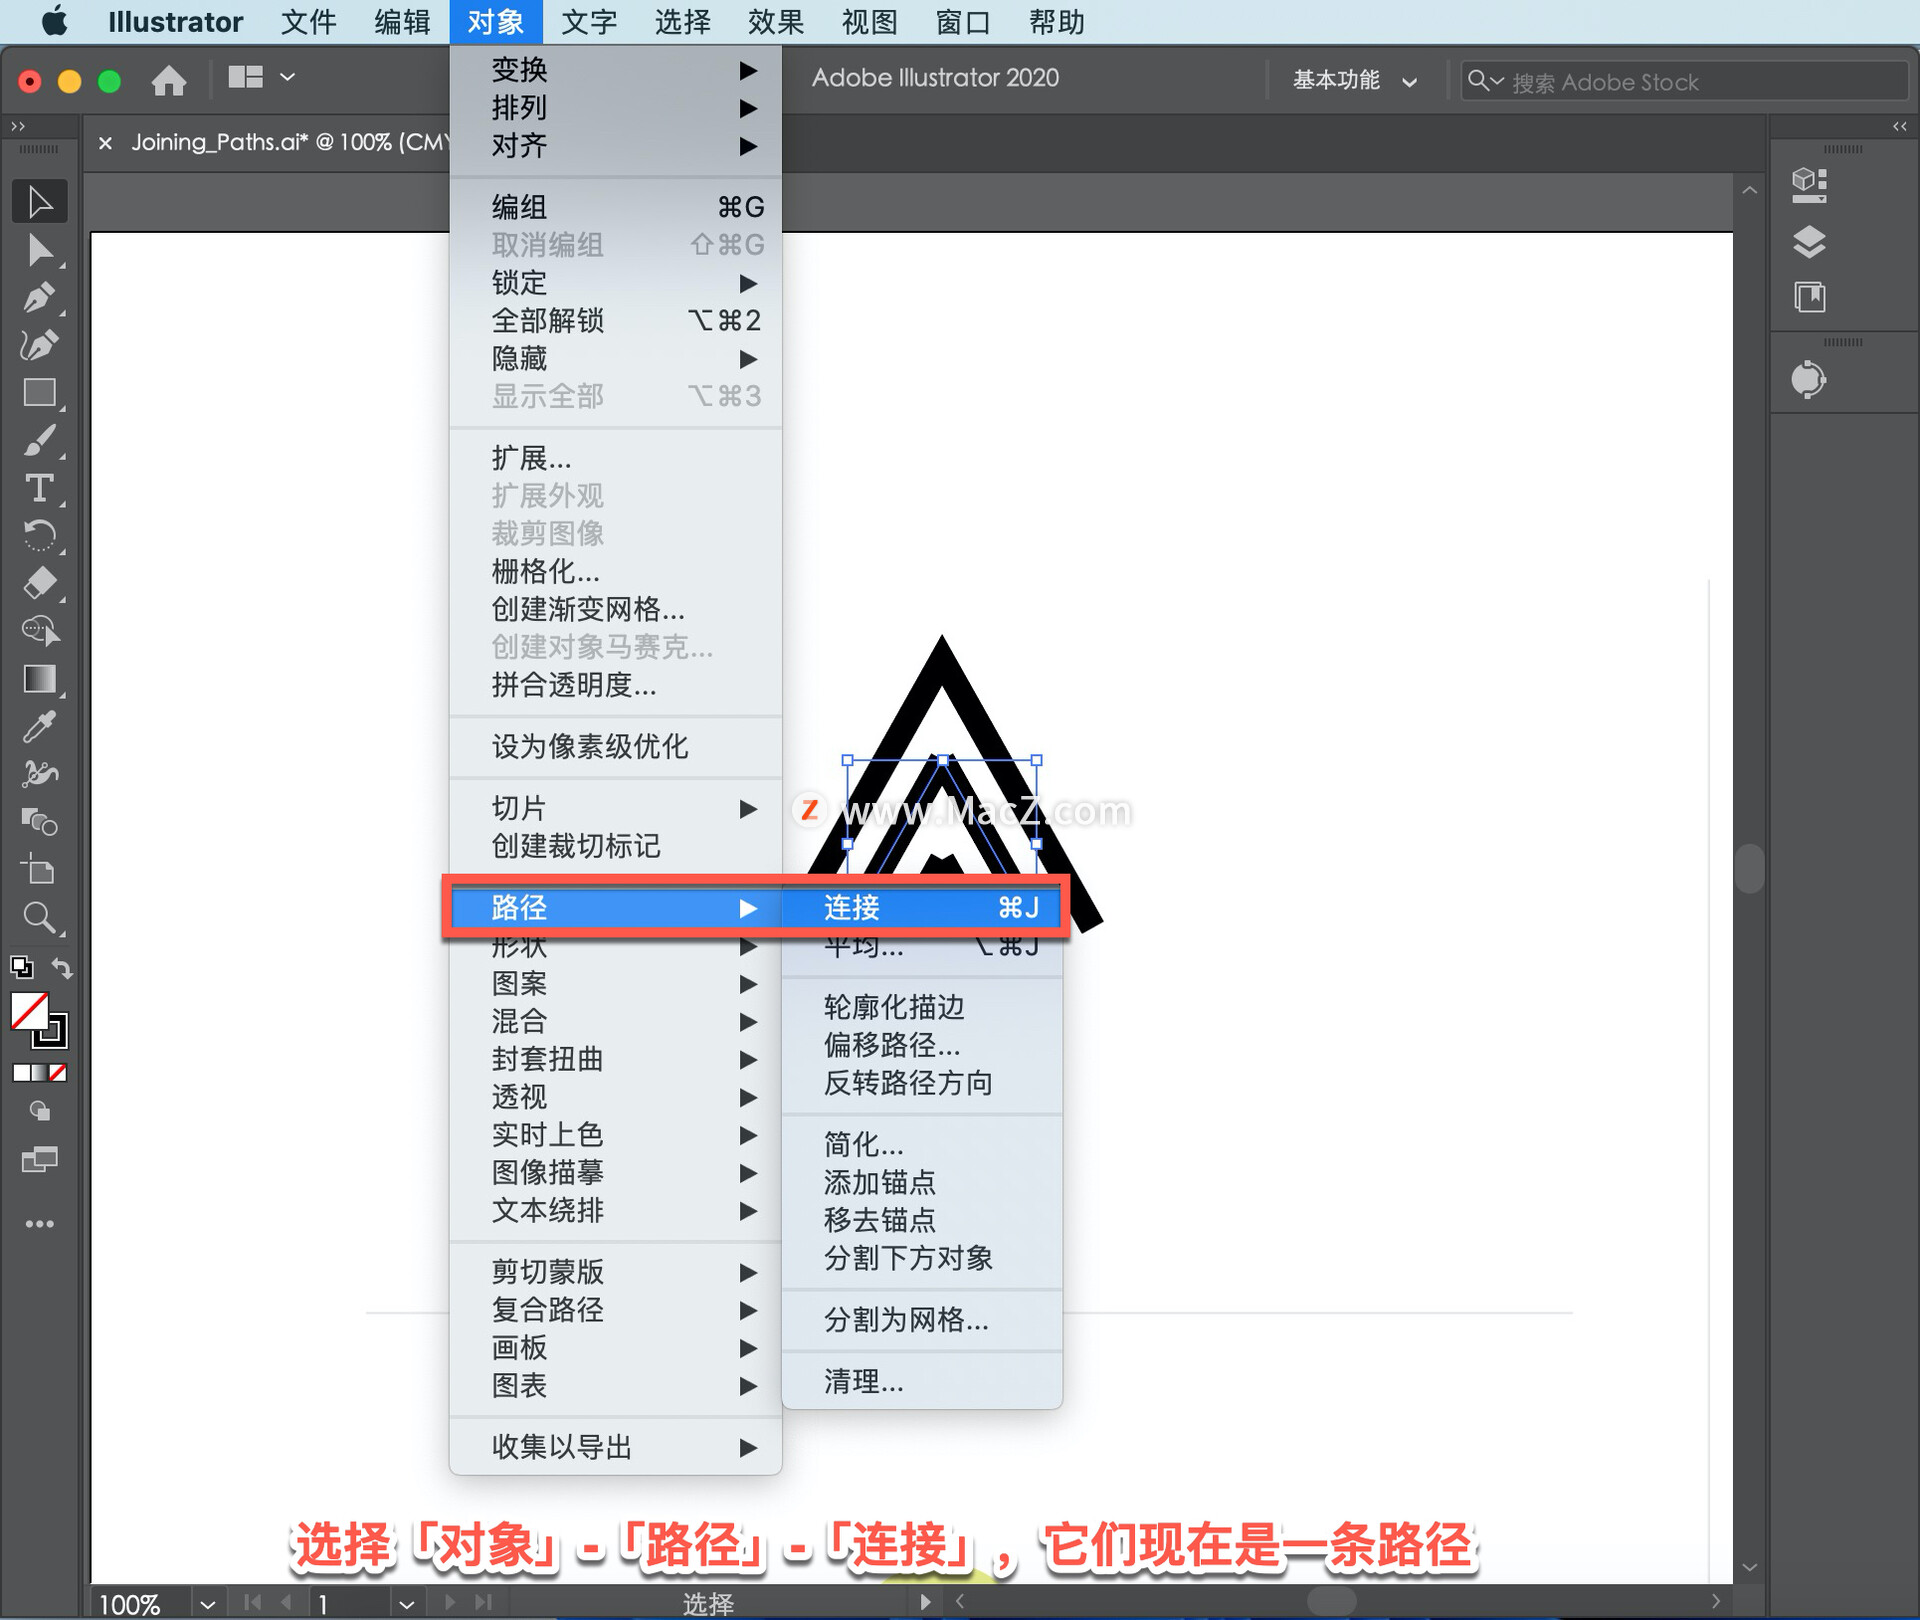Activate the Zoom tool magnifier
Screen dimensions: 1920x1620
(x=38, y=917)
